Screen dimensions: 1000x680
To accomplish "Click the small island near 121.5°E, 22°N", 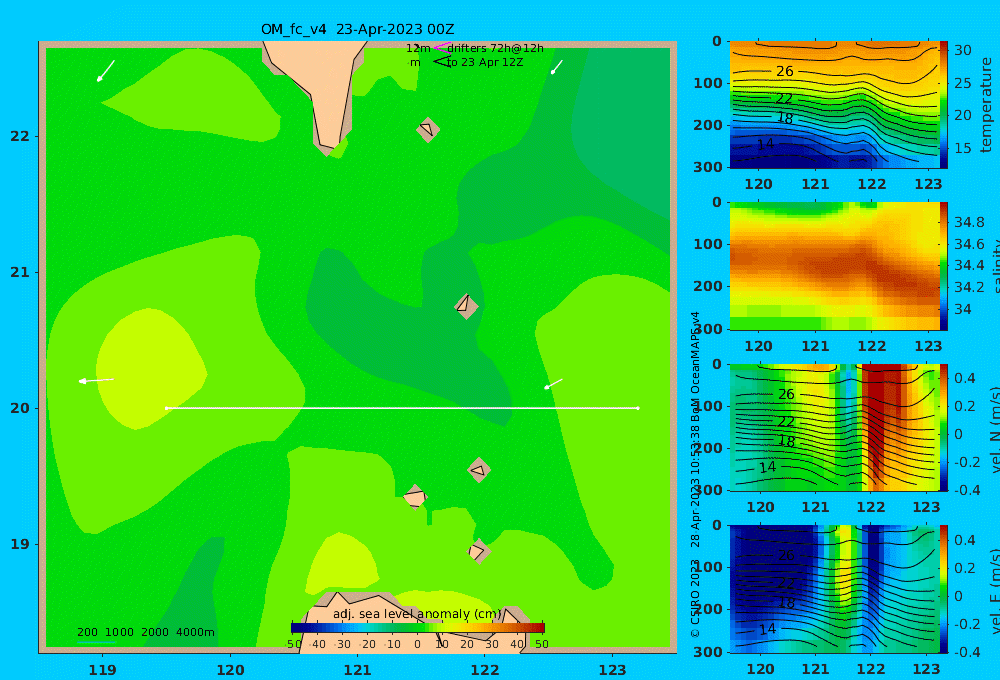I will pyautogui.click(x=428, y=129).
